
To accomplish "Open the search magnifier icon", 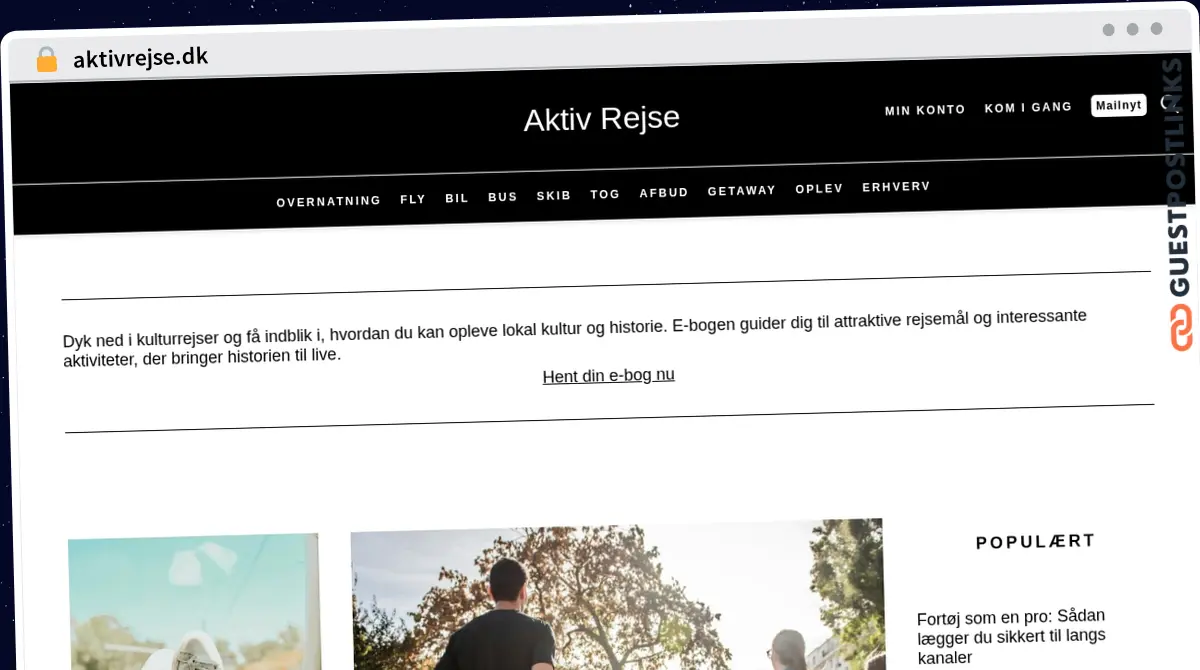I will [1167, 102].
